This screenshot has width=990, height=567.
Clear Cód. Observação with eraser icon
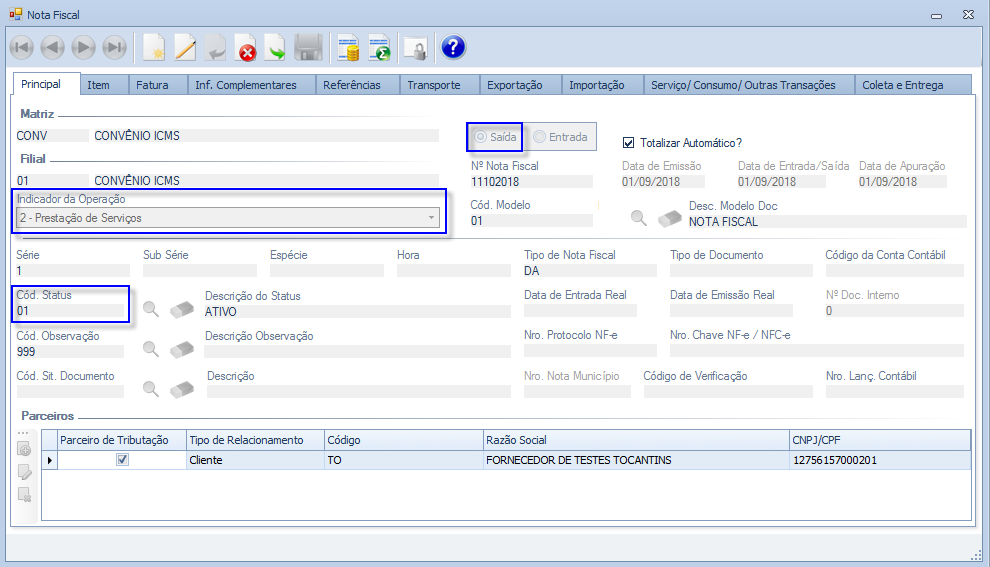(x=182, y=349)
